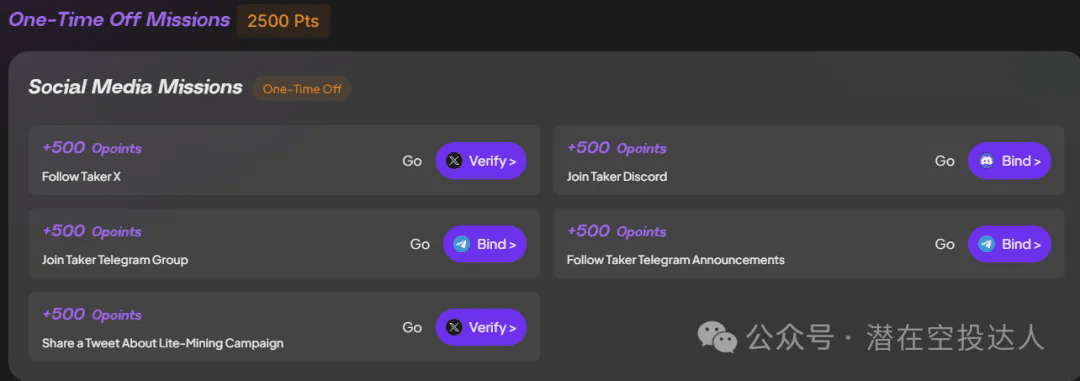This screenshot has width=1080, height=381.
Task: Go to Share a Tweet About Lite-Mining
Action: coord(412,328)
